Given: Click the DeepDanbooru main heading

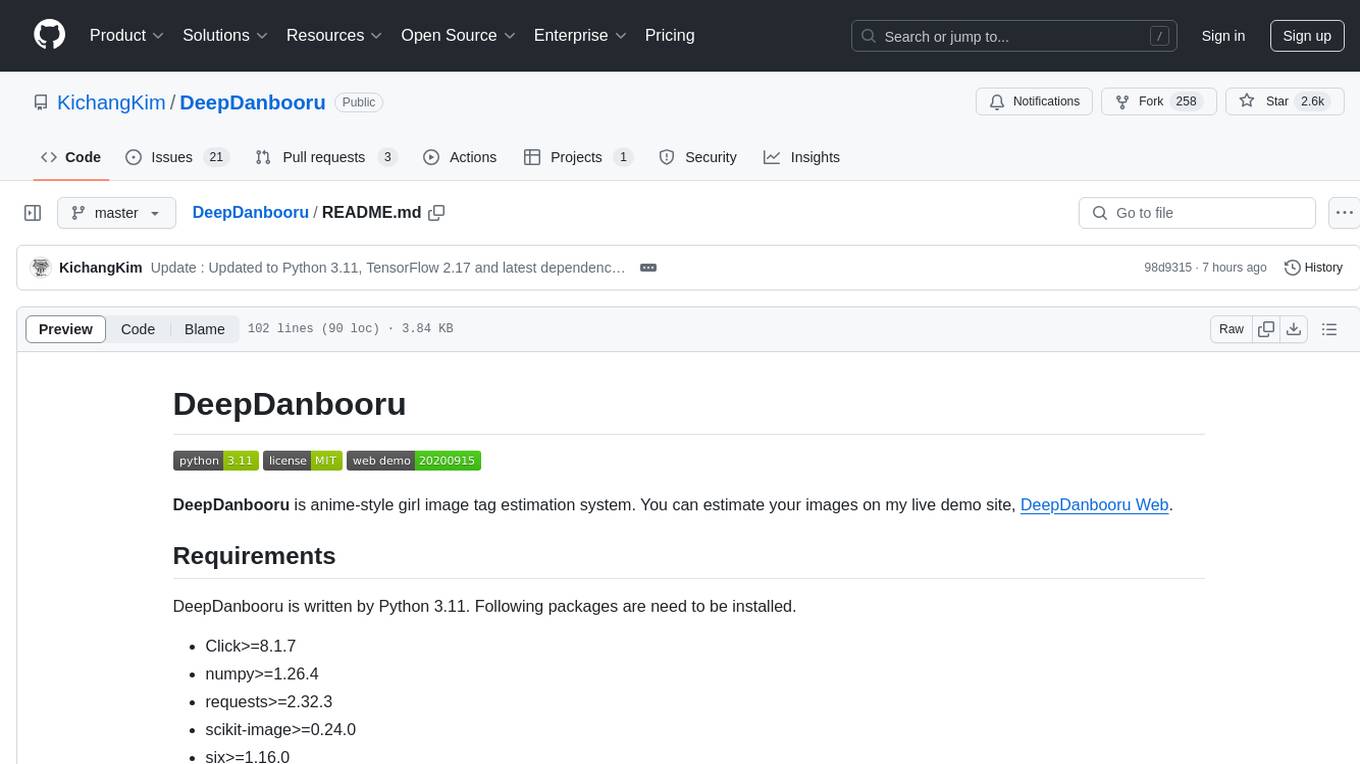Looking at the screenshot, I should pos(289,404).
